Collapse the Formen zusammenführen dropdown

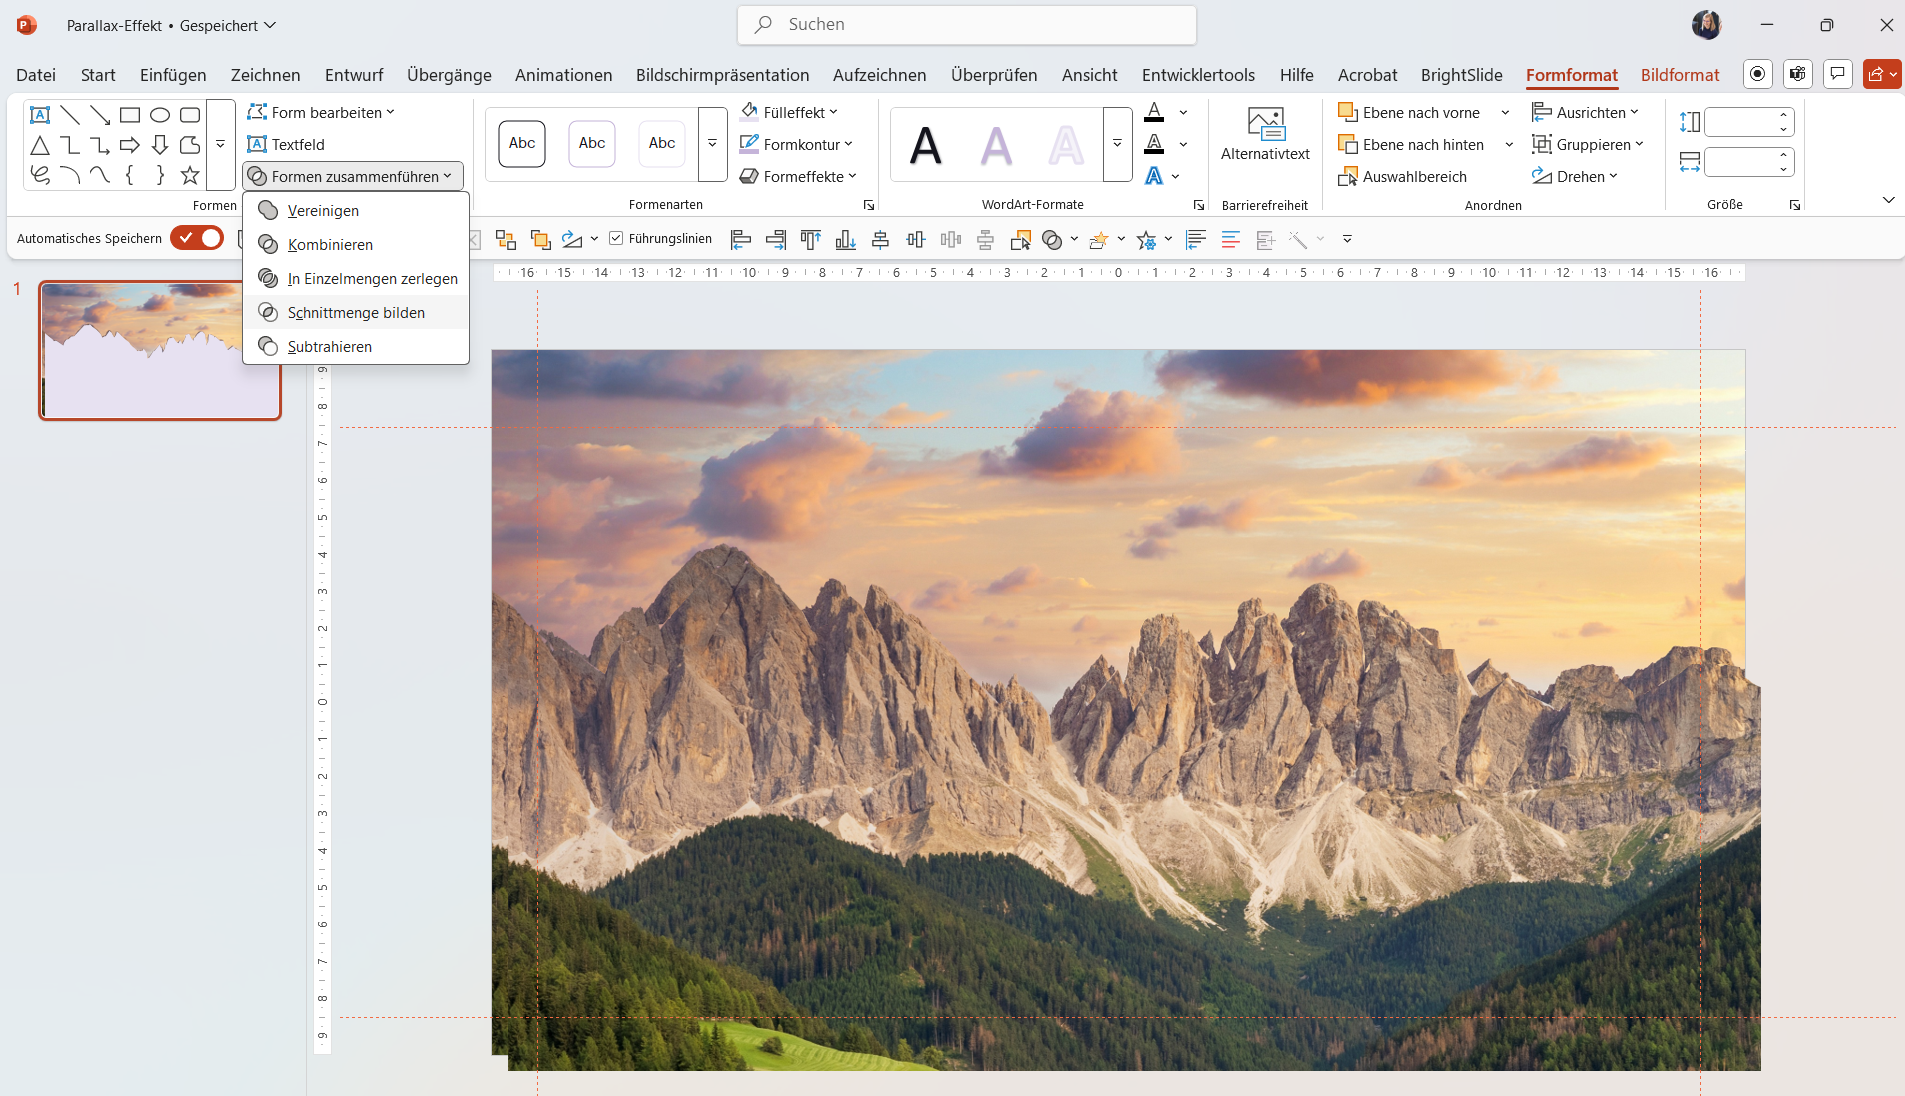353,176
